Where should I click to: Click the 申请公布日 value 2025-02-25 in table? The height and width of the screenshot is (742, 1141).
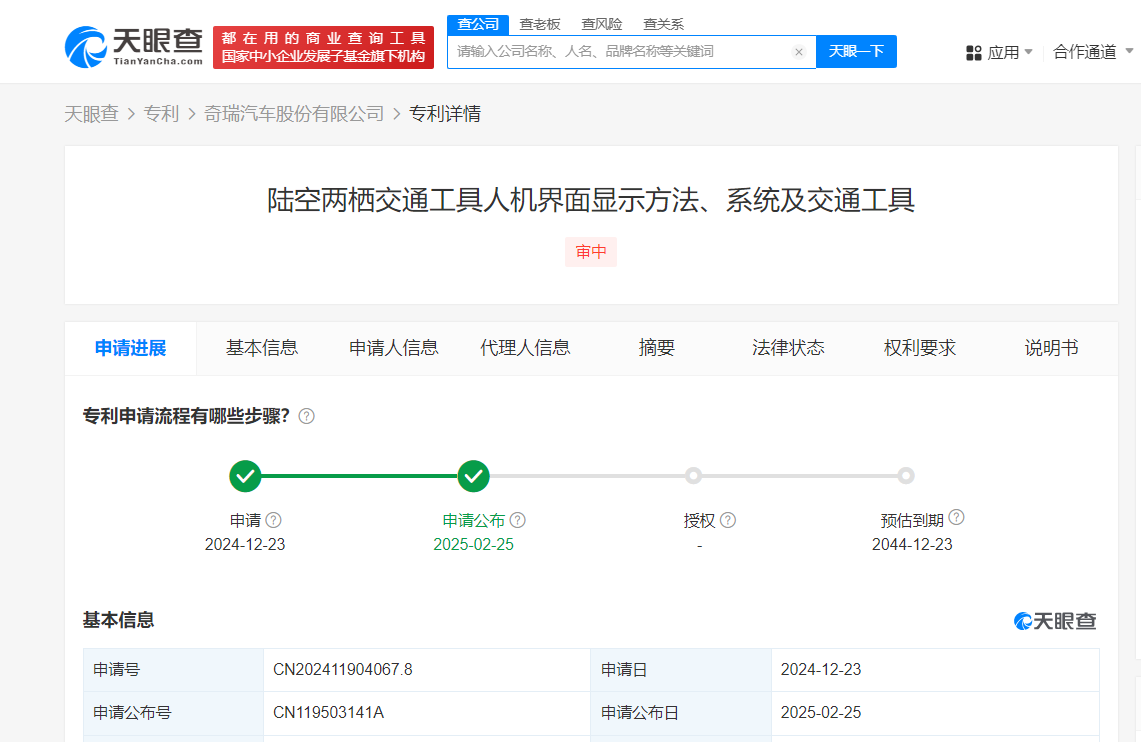click(821, 713)
